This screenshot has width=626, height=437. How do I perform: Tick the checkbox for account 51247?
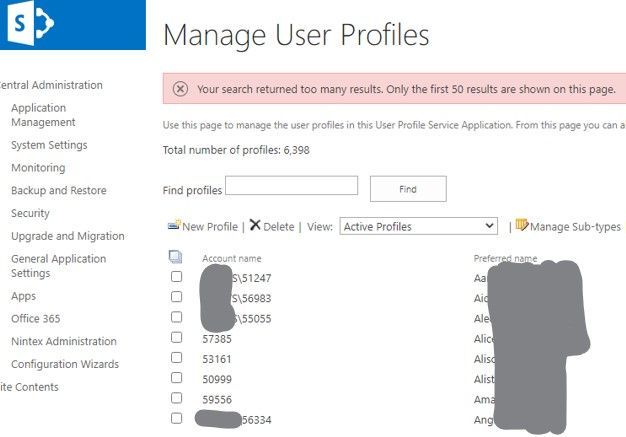point(177,276)
